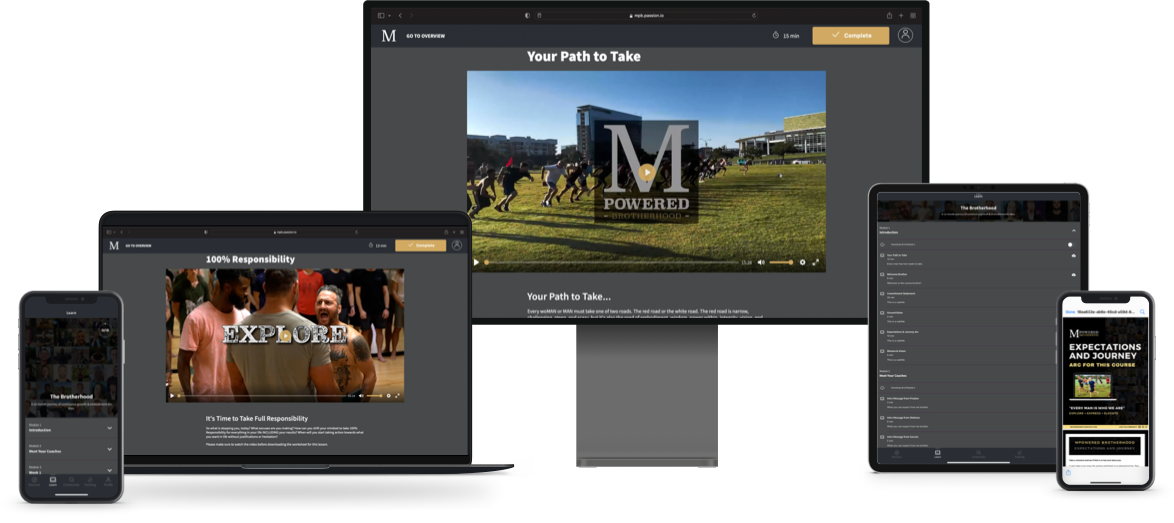Click the Complete button on the laptop
This screenshot has width=1174, height=523.
(420, 245)
